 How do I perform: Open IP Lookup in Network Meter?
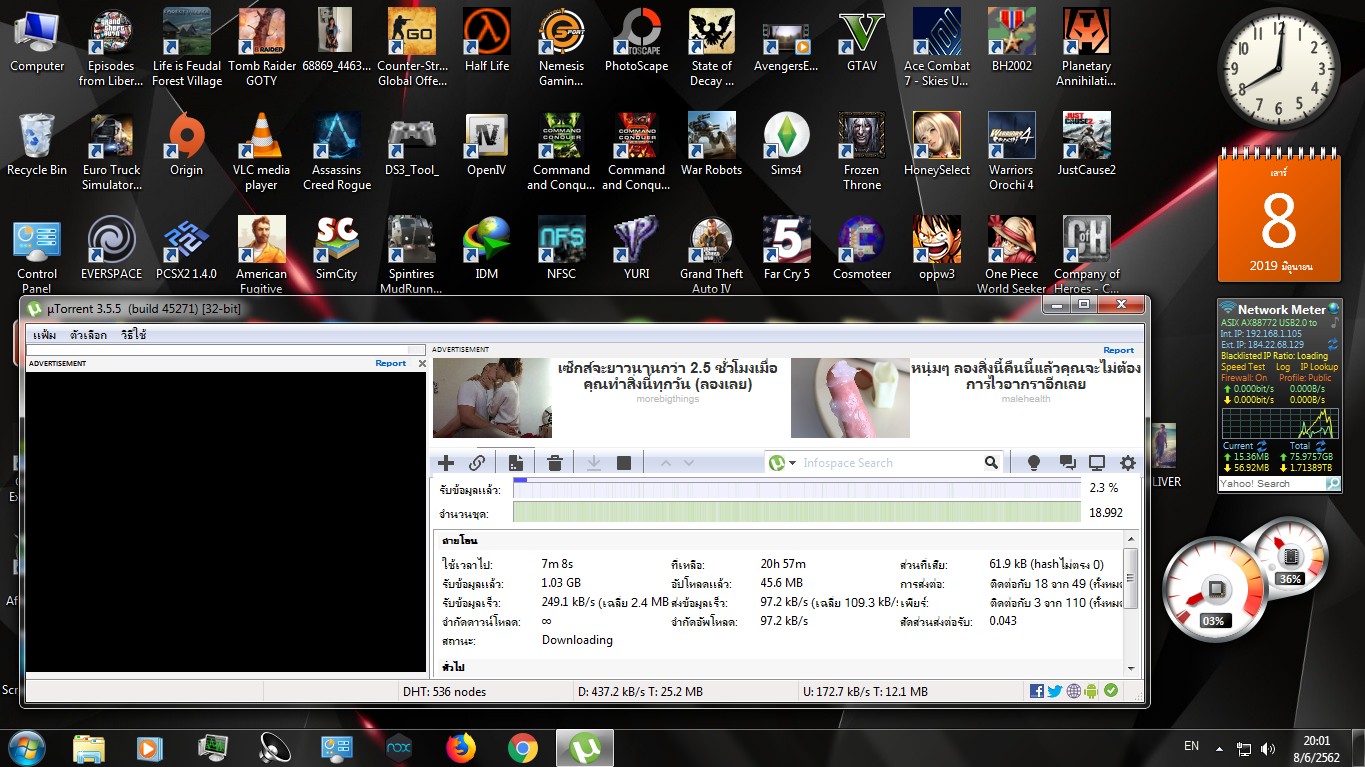pos(1319,367)
